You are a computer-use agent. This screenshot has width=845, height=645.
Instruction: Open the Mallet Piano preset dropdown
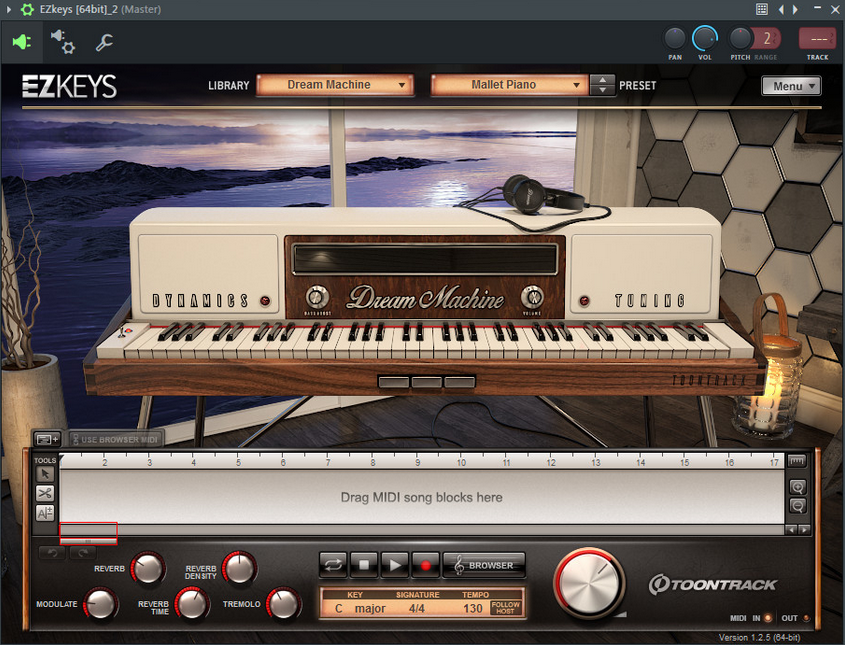coord(509,85)
